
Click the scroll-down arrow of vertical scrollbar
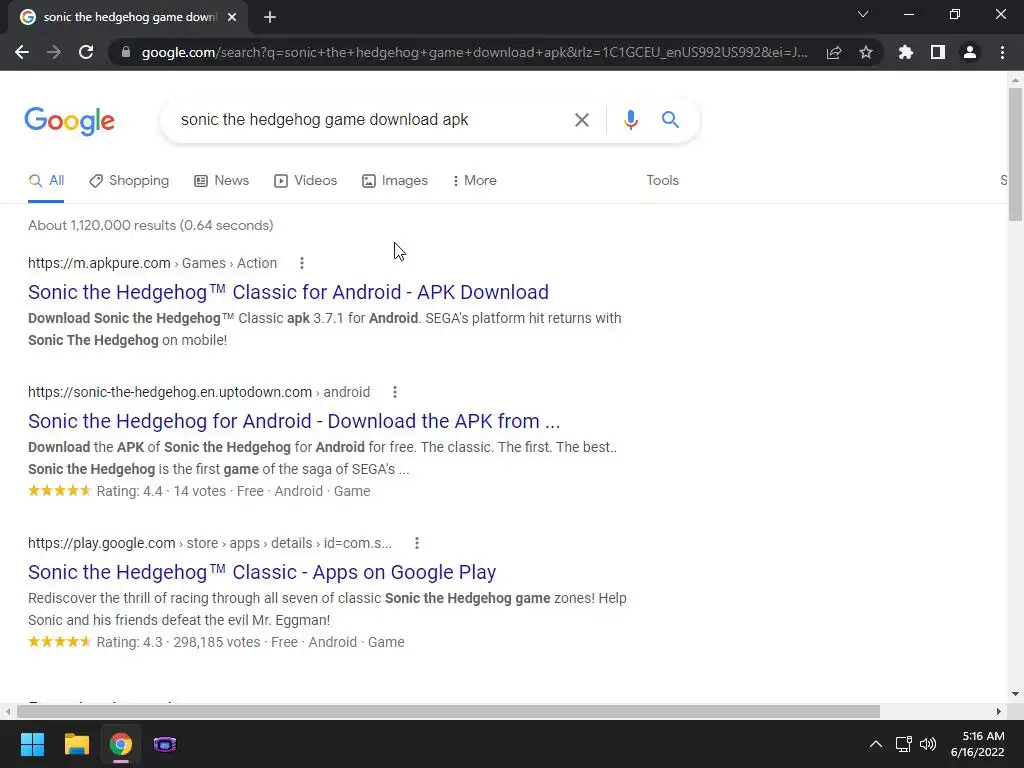1015,694
